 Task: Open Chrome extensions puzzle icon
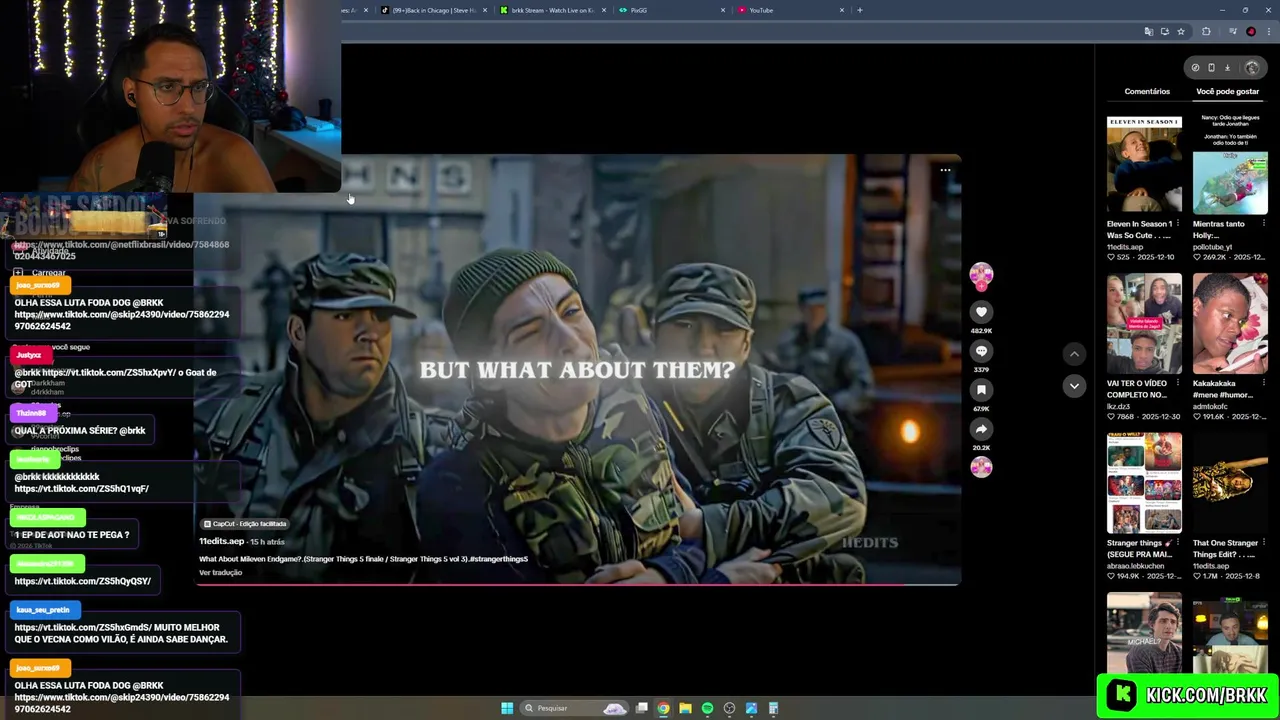point(1206,31)
